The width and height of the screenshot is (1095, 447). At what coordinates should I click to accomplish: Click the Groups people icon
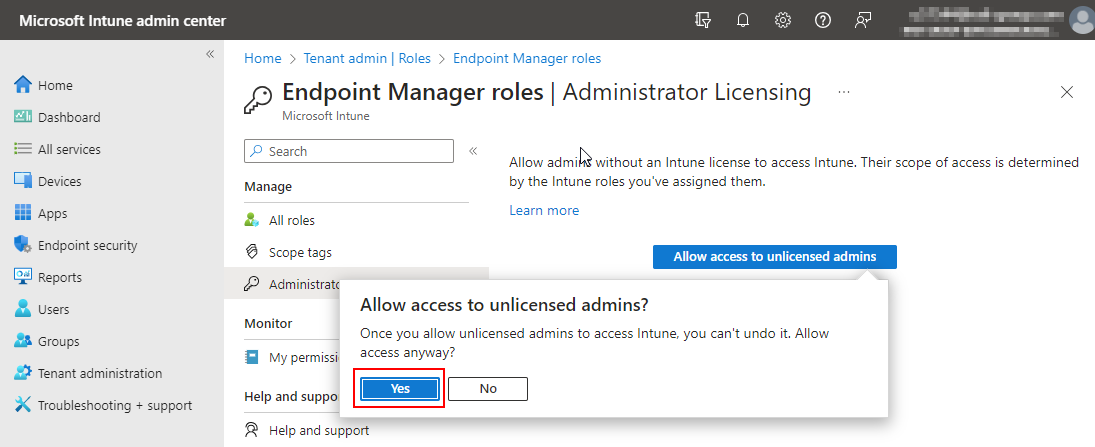23,341
